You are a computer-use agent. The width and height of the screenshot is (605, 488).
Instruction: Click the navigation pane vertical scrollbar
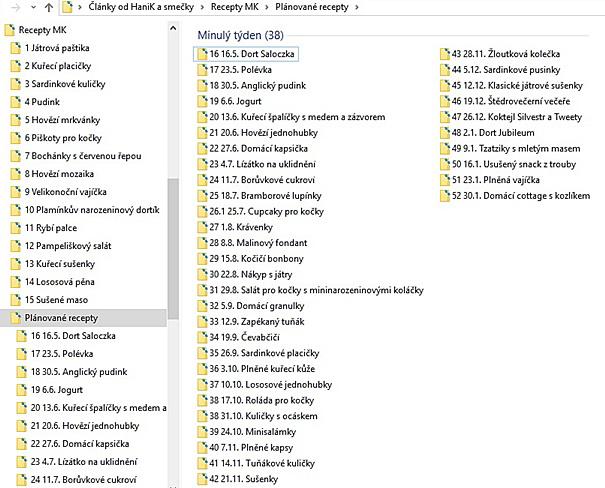[173, 250]
